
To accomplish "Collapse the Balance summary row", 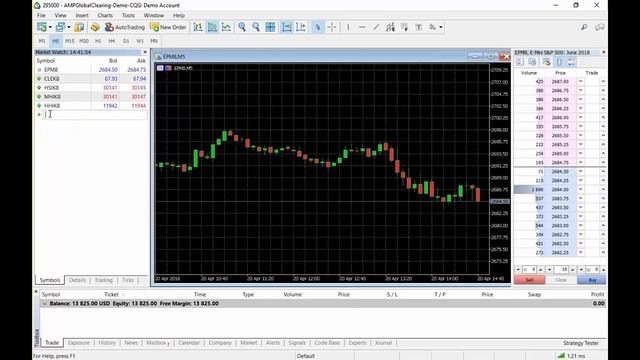I will [44, 304].
